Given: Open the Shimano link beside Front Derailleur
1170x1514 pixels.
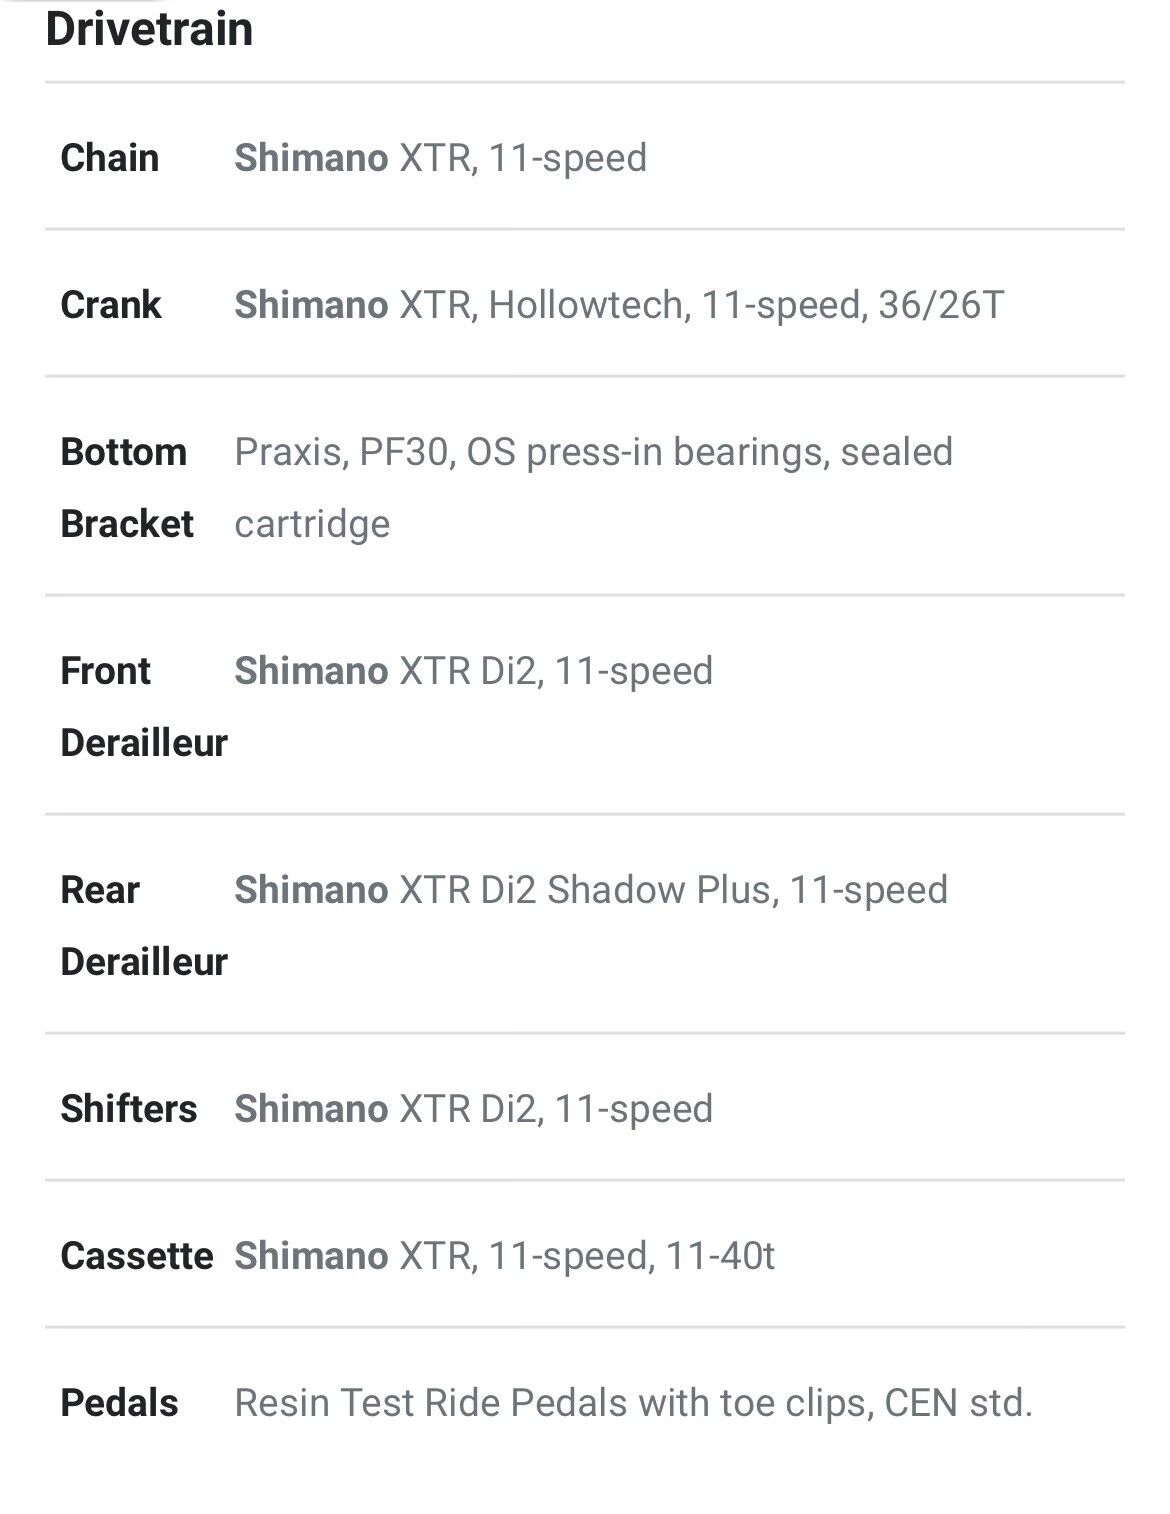Looking at the screenshot, I should [x=311, y=671].
